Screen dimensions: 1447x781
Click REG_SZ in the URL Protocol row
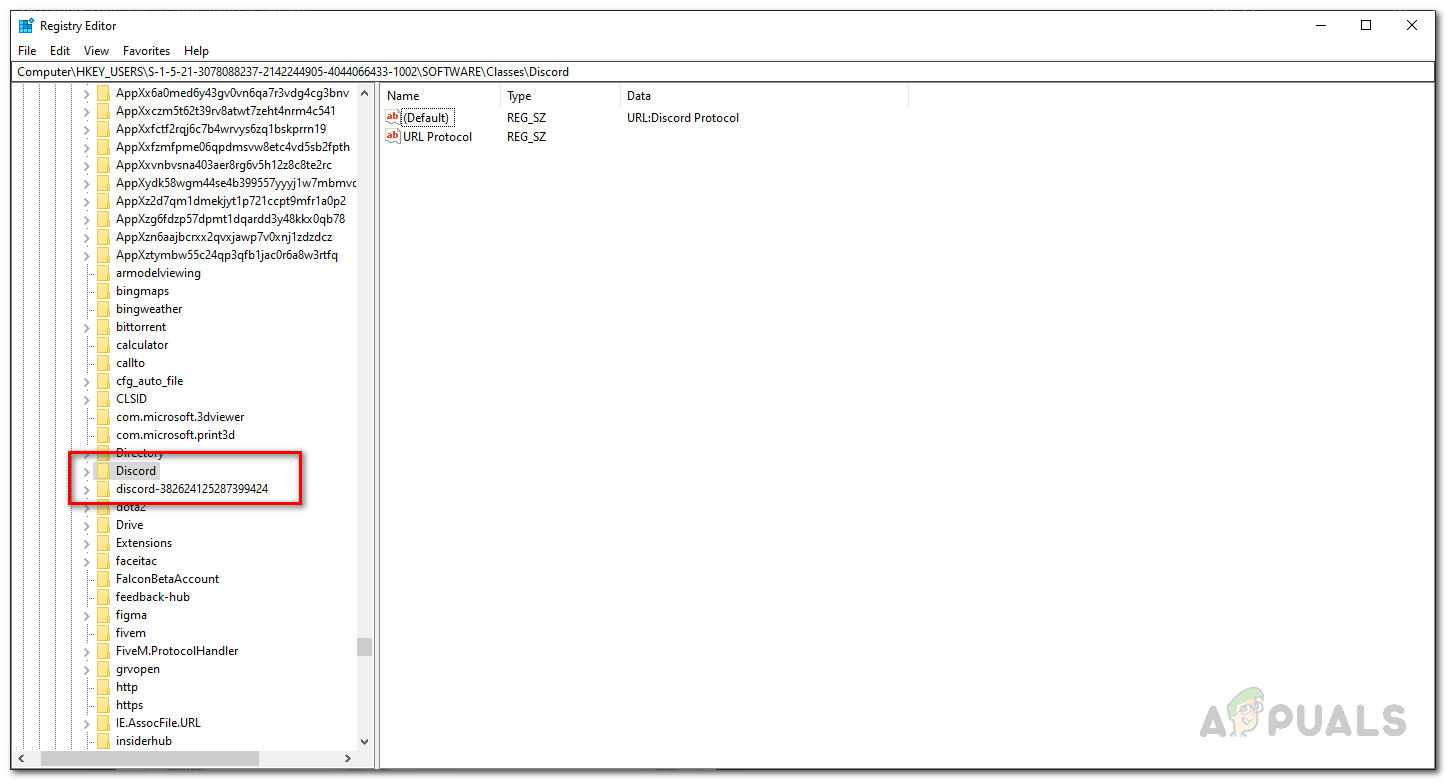click(526, 137)
